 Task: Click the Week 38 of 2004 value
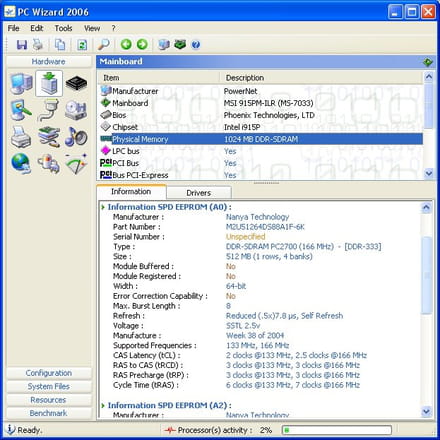[255, 335]
